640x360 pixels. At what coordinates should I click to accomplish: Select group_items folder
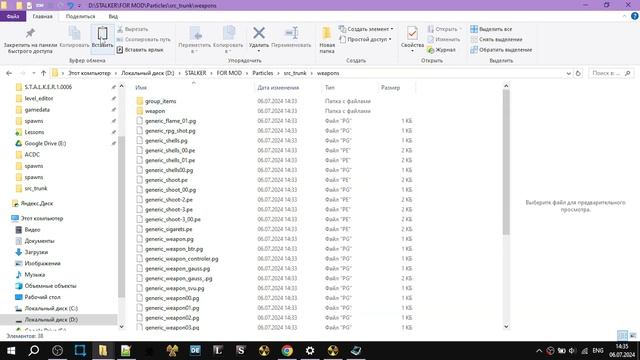pos(160,101)
